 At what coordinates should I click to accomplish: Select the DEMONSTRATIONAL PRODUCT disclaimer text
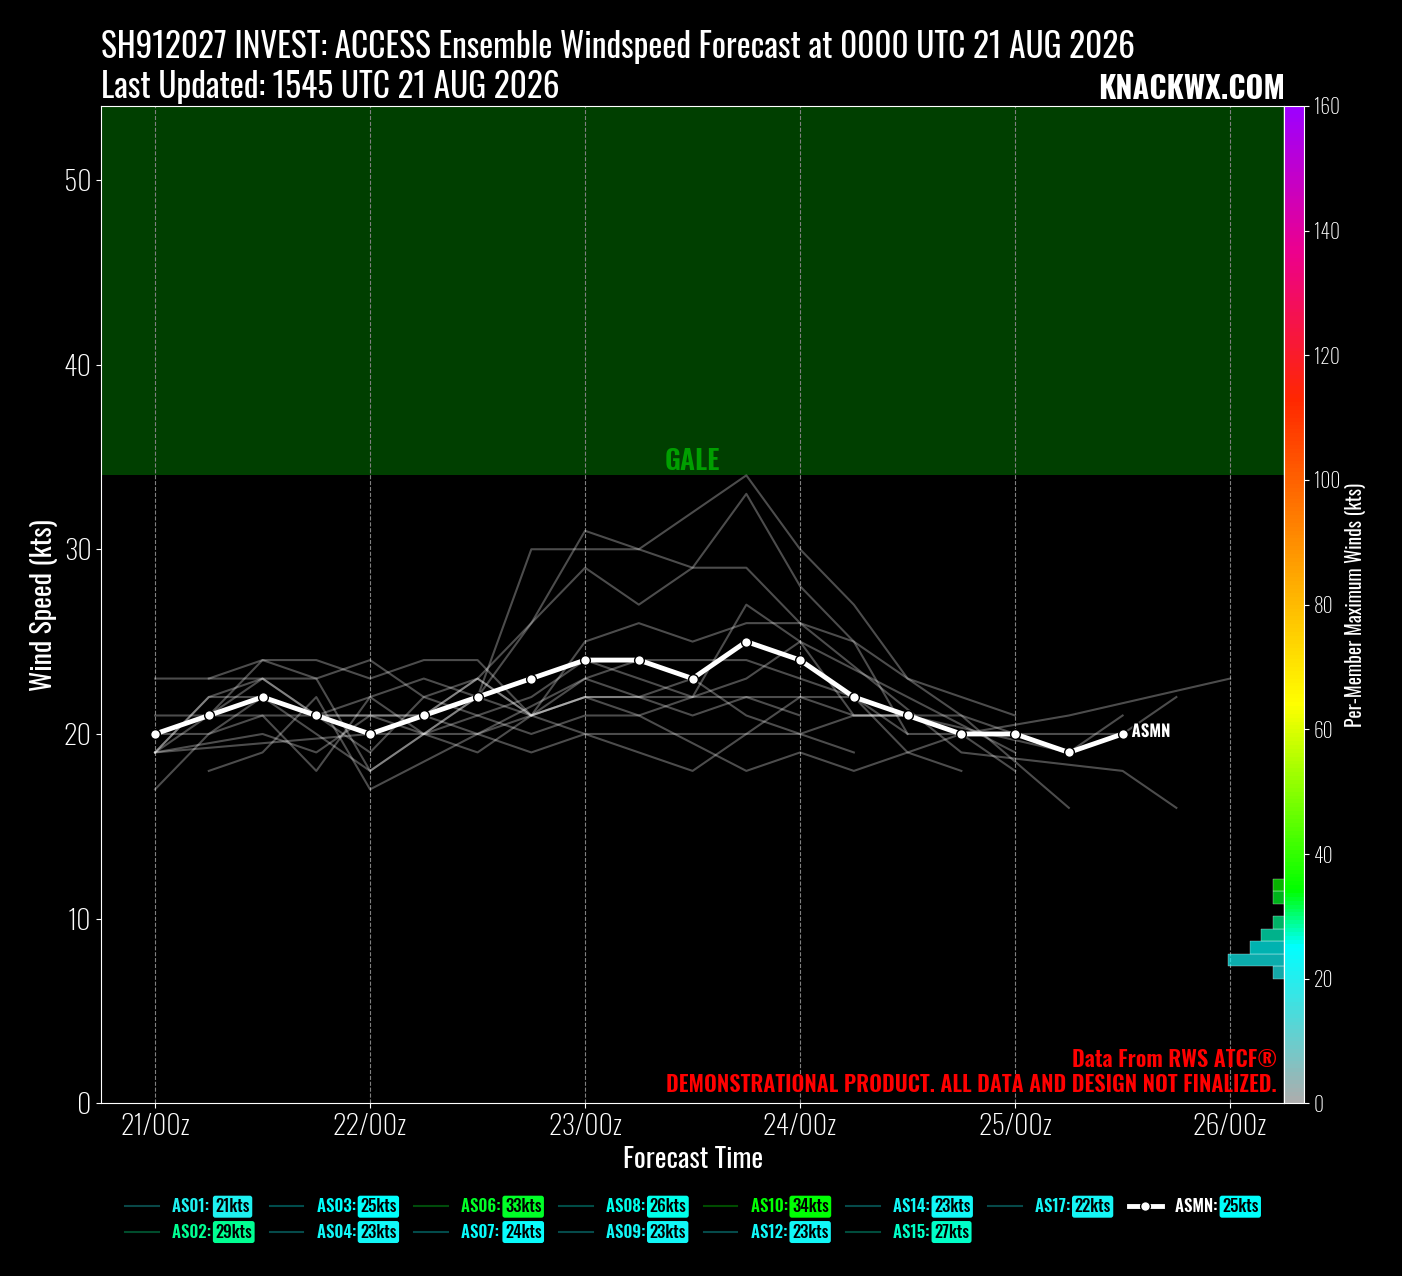click(x=971, y=1083)
